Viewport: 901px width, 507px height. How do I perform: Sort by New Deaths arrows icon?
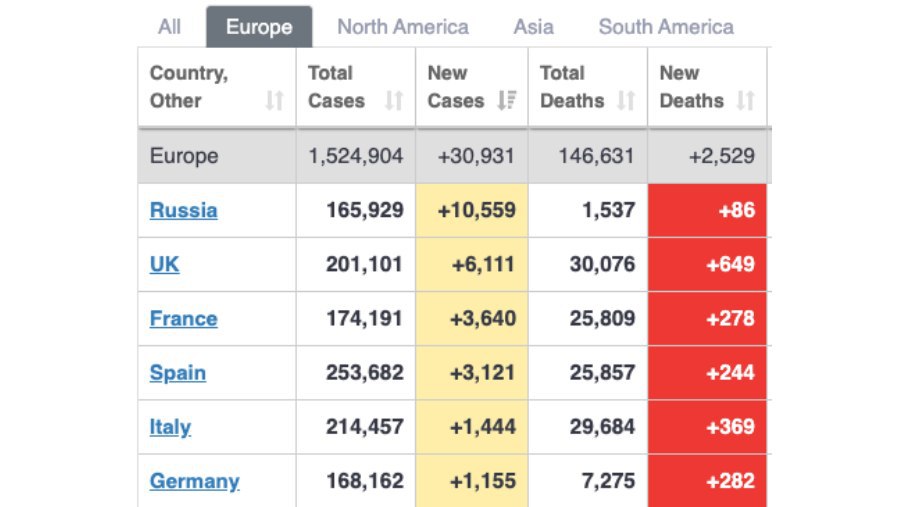[745, 101]
